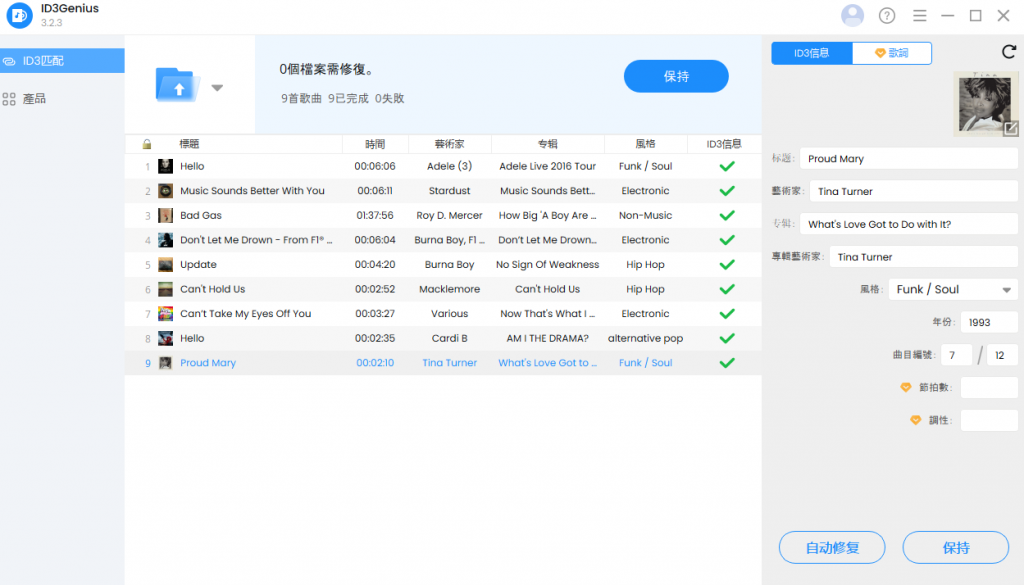Select the title 'Music Sounds Better With You'
This screenshot has height=585, width=1024.
pos(252,191)
